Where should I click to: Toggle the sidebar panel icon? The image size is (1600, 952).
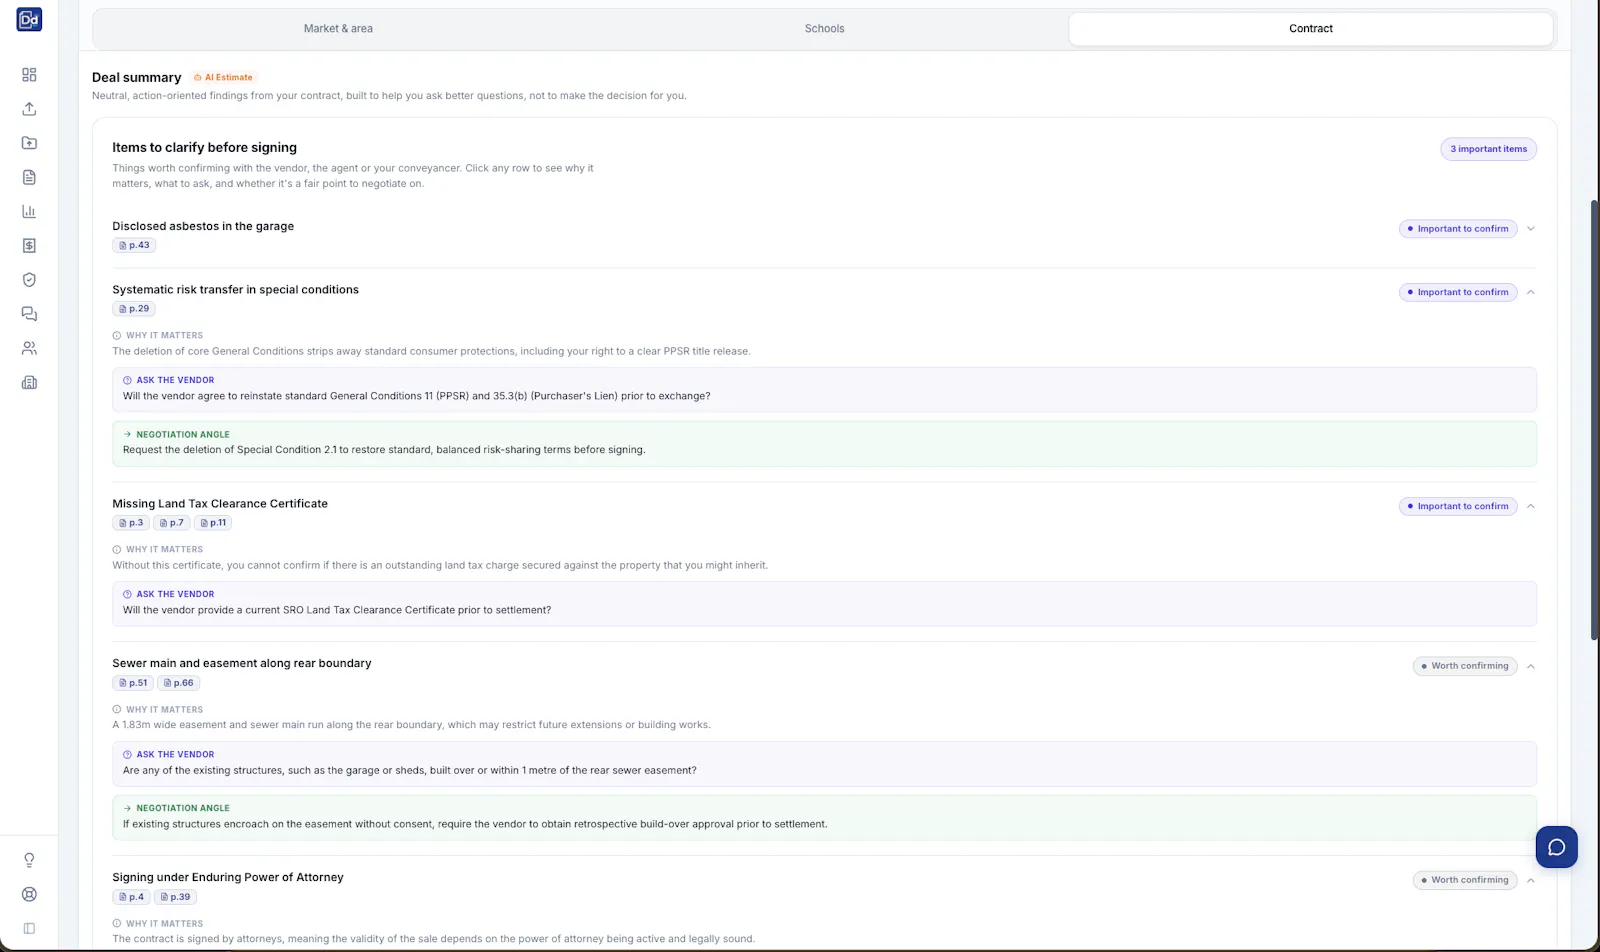[x=29, y=928]
